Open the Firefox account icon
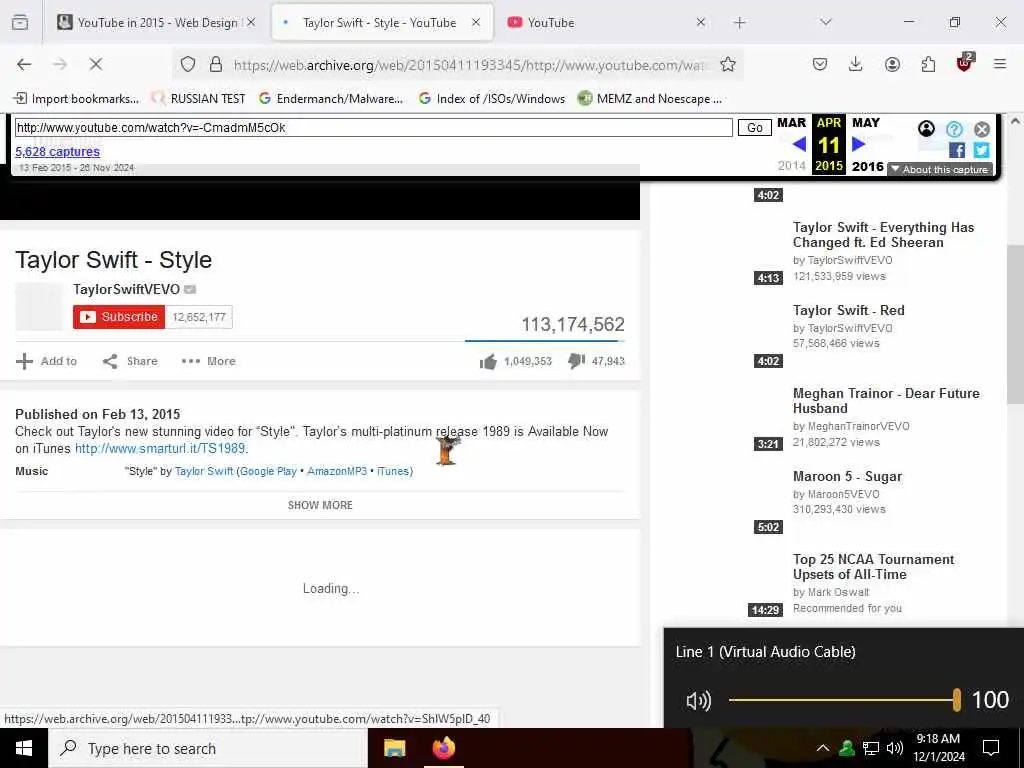Image resolution: width=1024 pixels, height=768 pixels. (x=892, y=64)
